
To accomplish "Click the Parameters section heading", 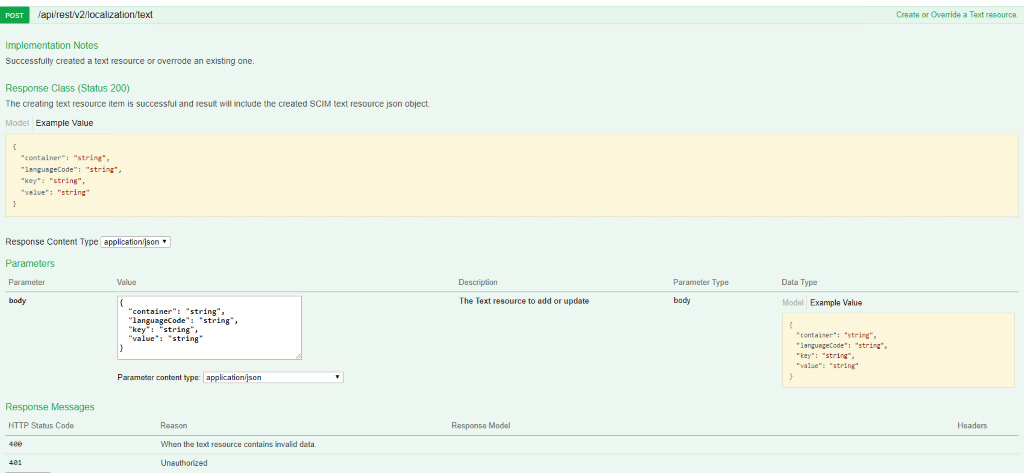I will click(x=30, y=263).
